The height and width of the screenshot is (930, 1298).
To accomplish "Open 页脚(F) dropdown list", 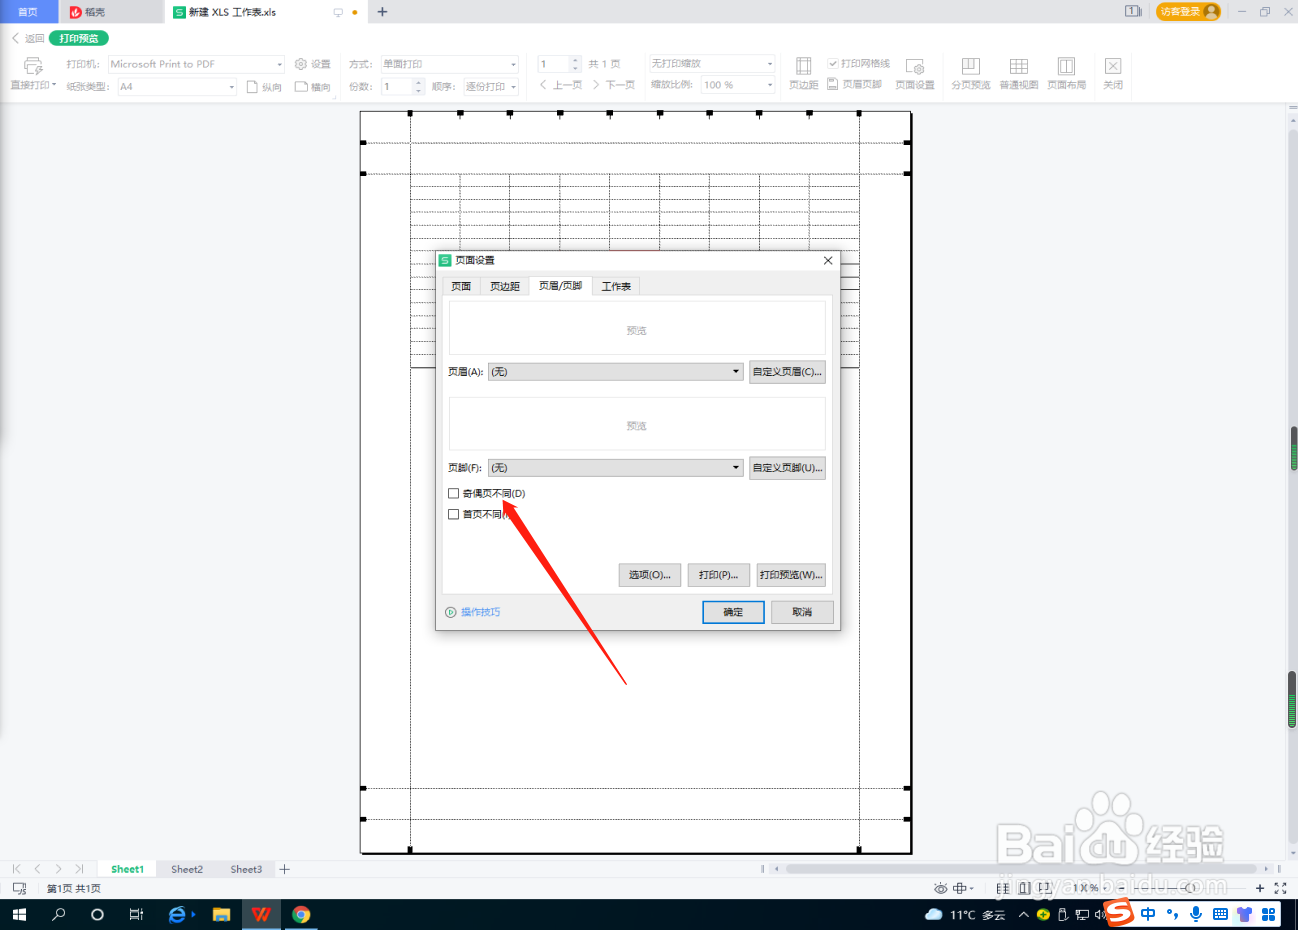I will [616, 468].
